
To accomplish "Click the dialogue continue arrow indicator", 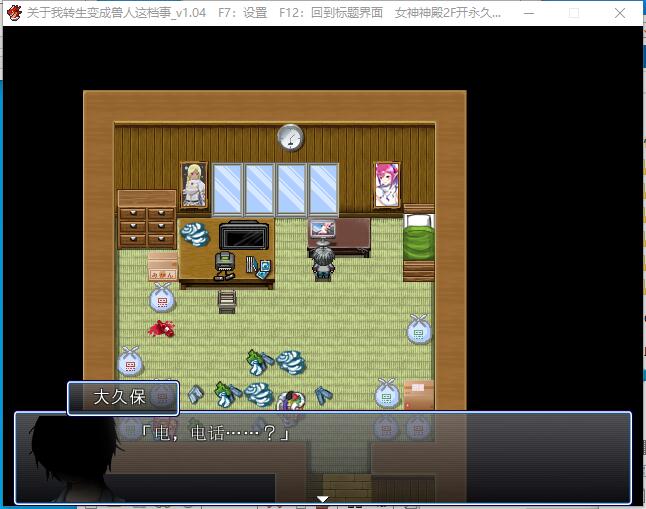I will point(322,498).
